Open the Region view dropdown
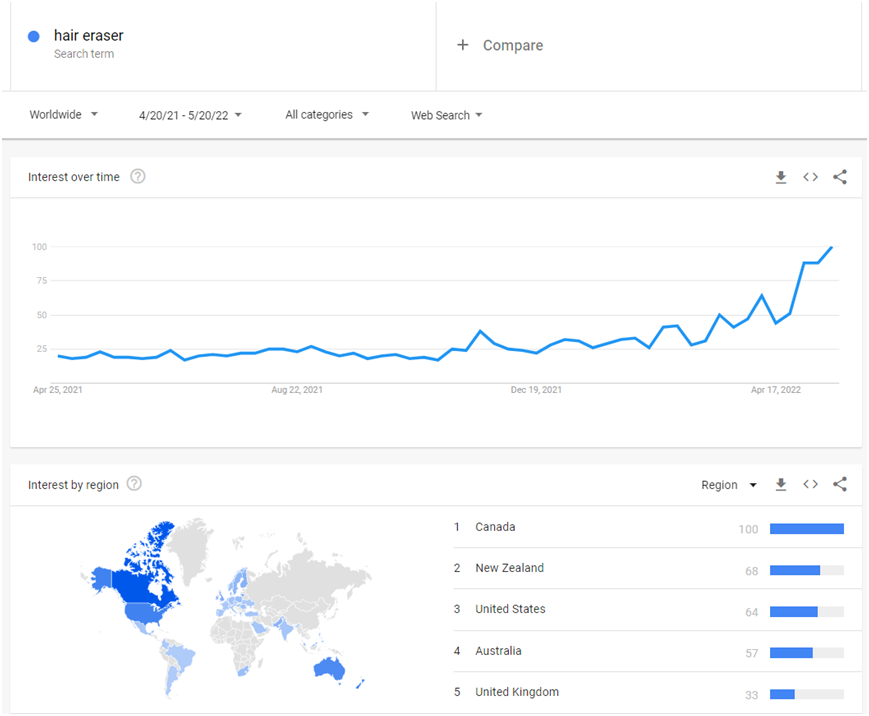This screenshot has height=716, width=869. pos(729,485)
